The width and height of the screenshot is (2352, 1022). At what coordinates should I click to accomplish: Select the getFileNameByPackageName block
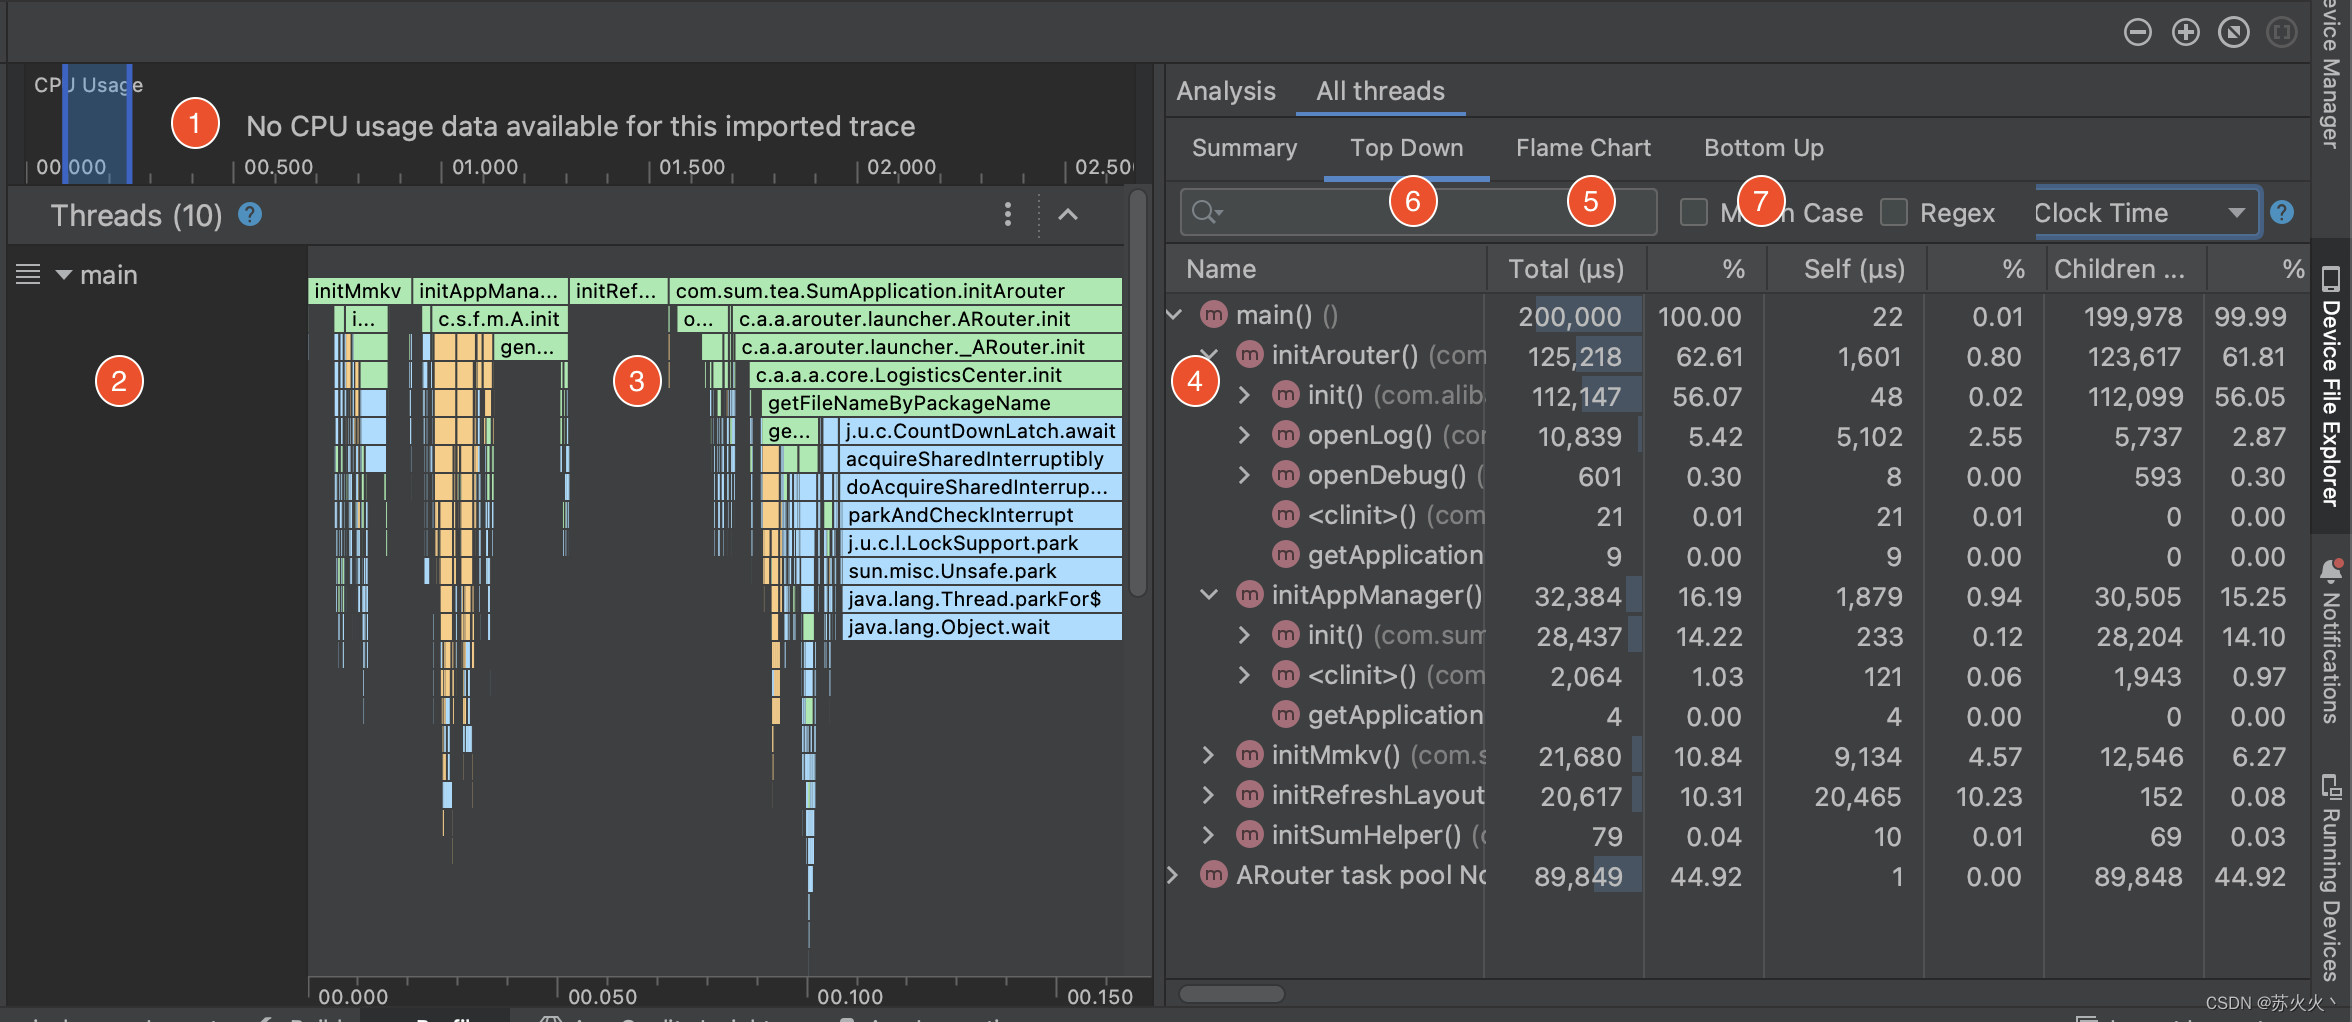tap(941, 403)
